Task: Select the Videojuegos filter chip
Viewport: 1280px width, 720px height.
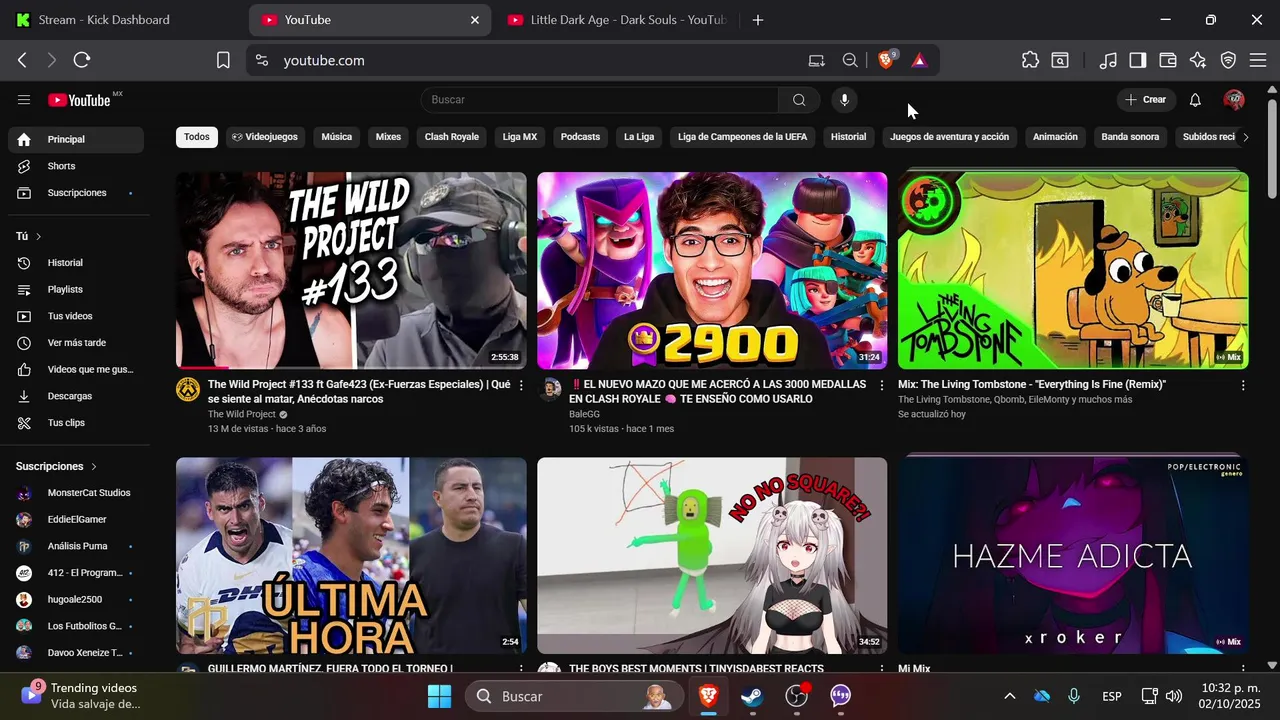Action: [x=265, y=137]
